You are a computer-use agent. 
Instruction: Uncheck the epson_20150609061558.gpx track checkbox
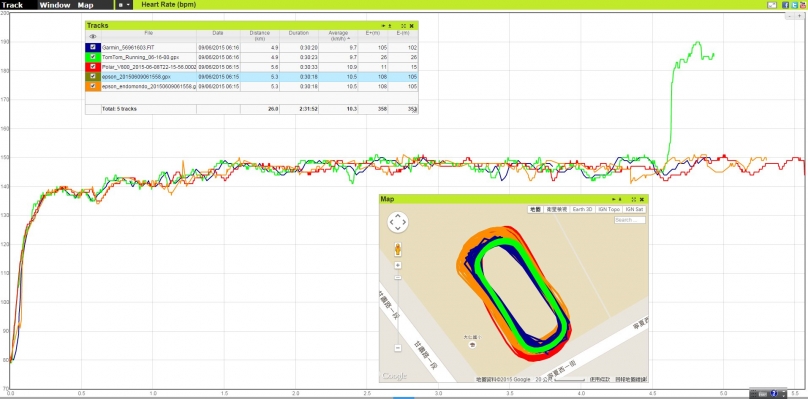pos(93,76)
